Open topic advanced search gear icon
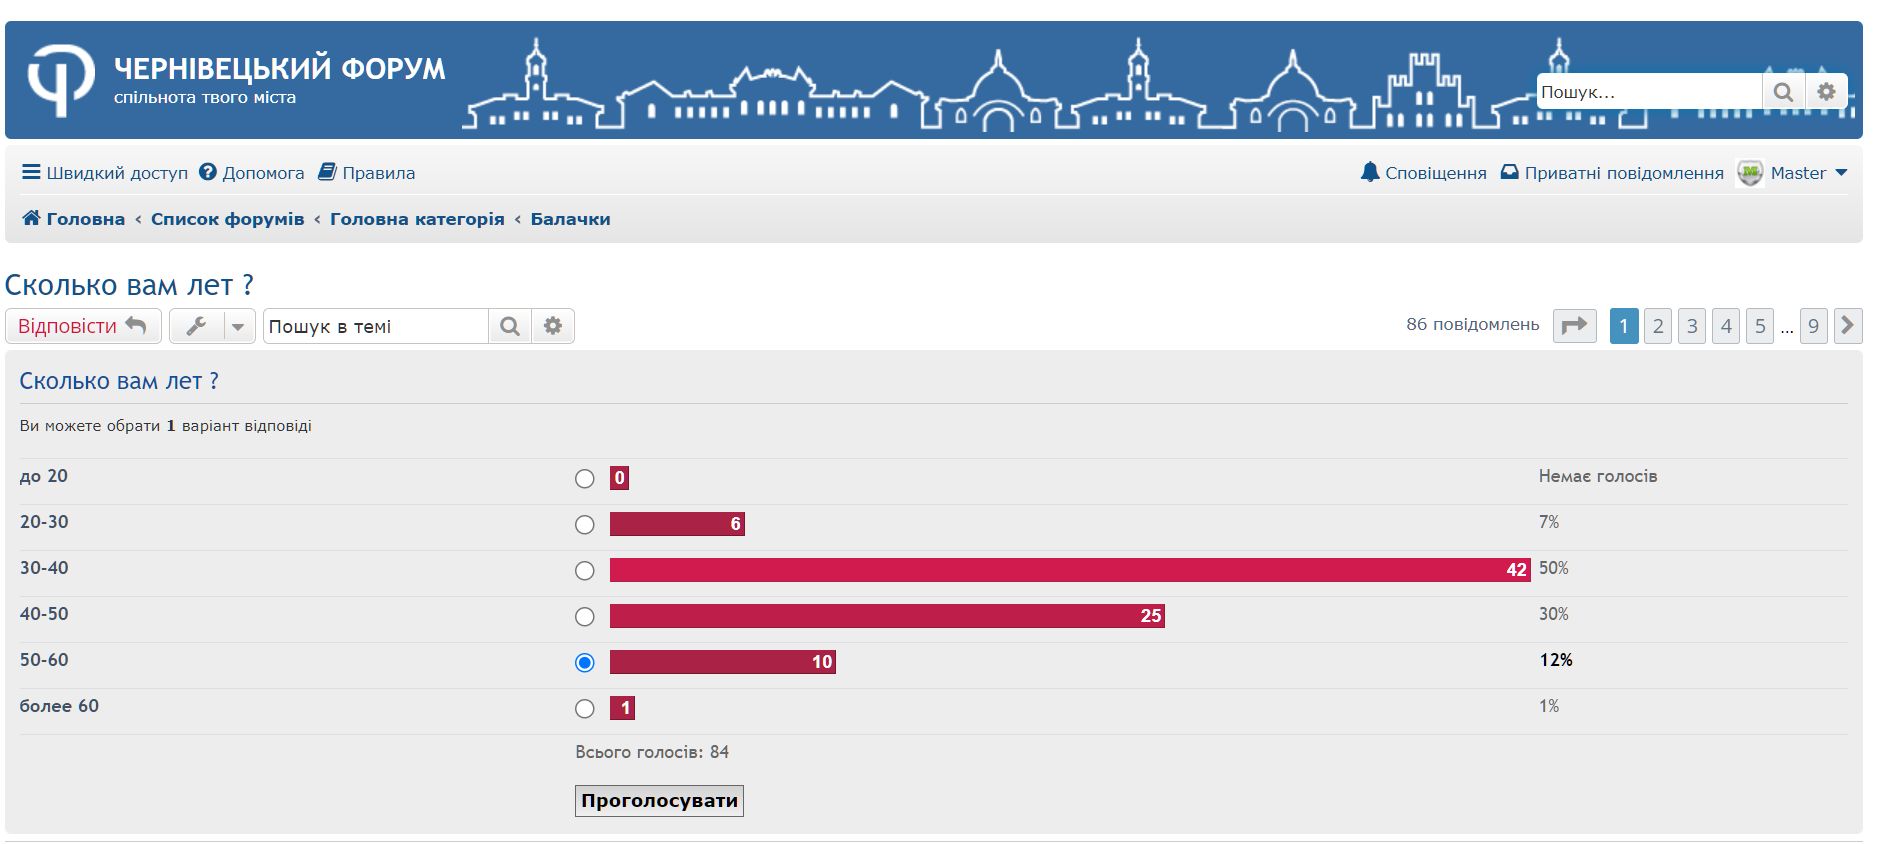1877x844 pixels. [553, 326]
